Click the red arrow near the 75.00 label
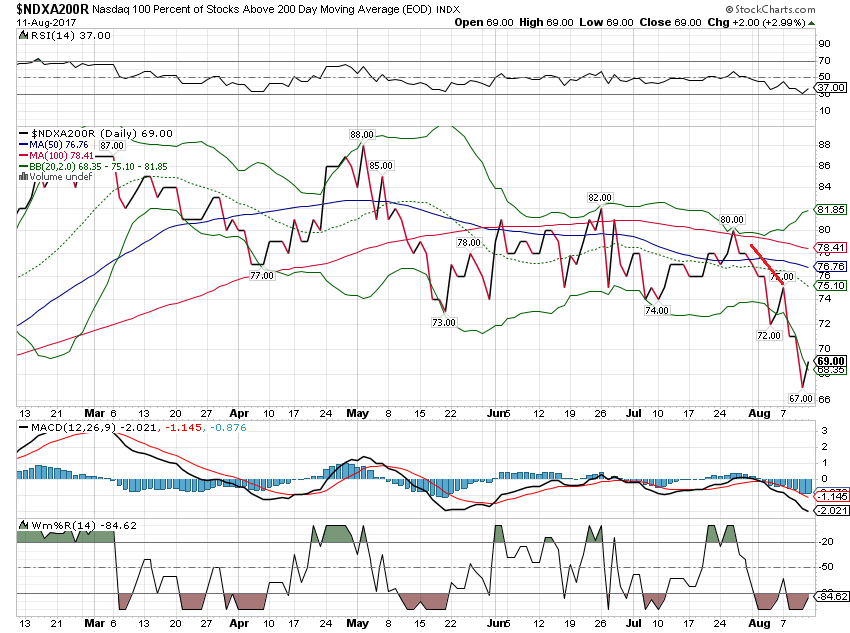850x633 pixels. pos(768,264)
